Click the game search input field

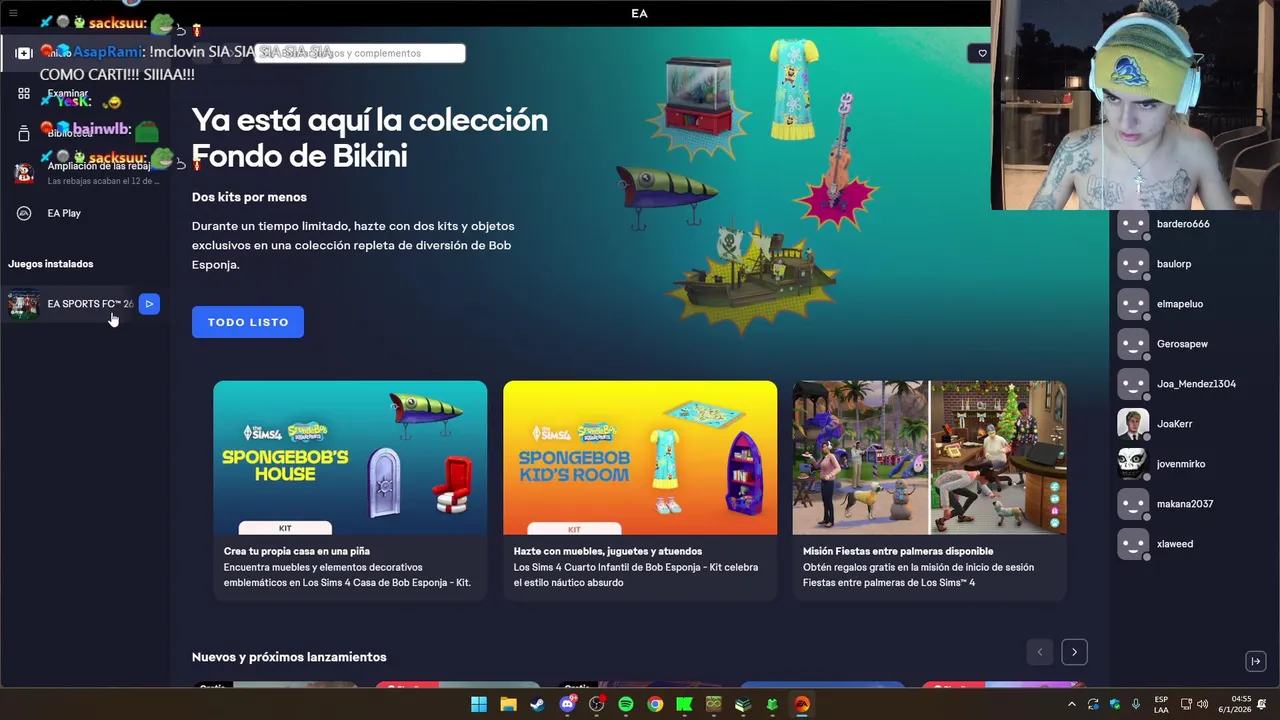click(x=360, y=53)
